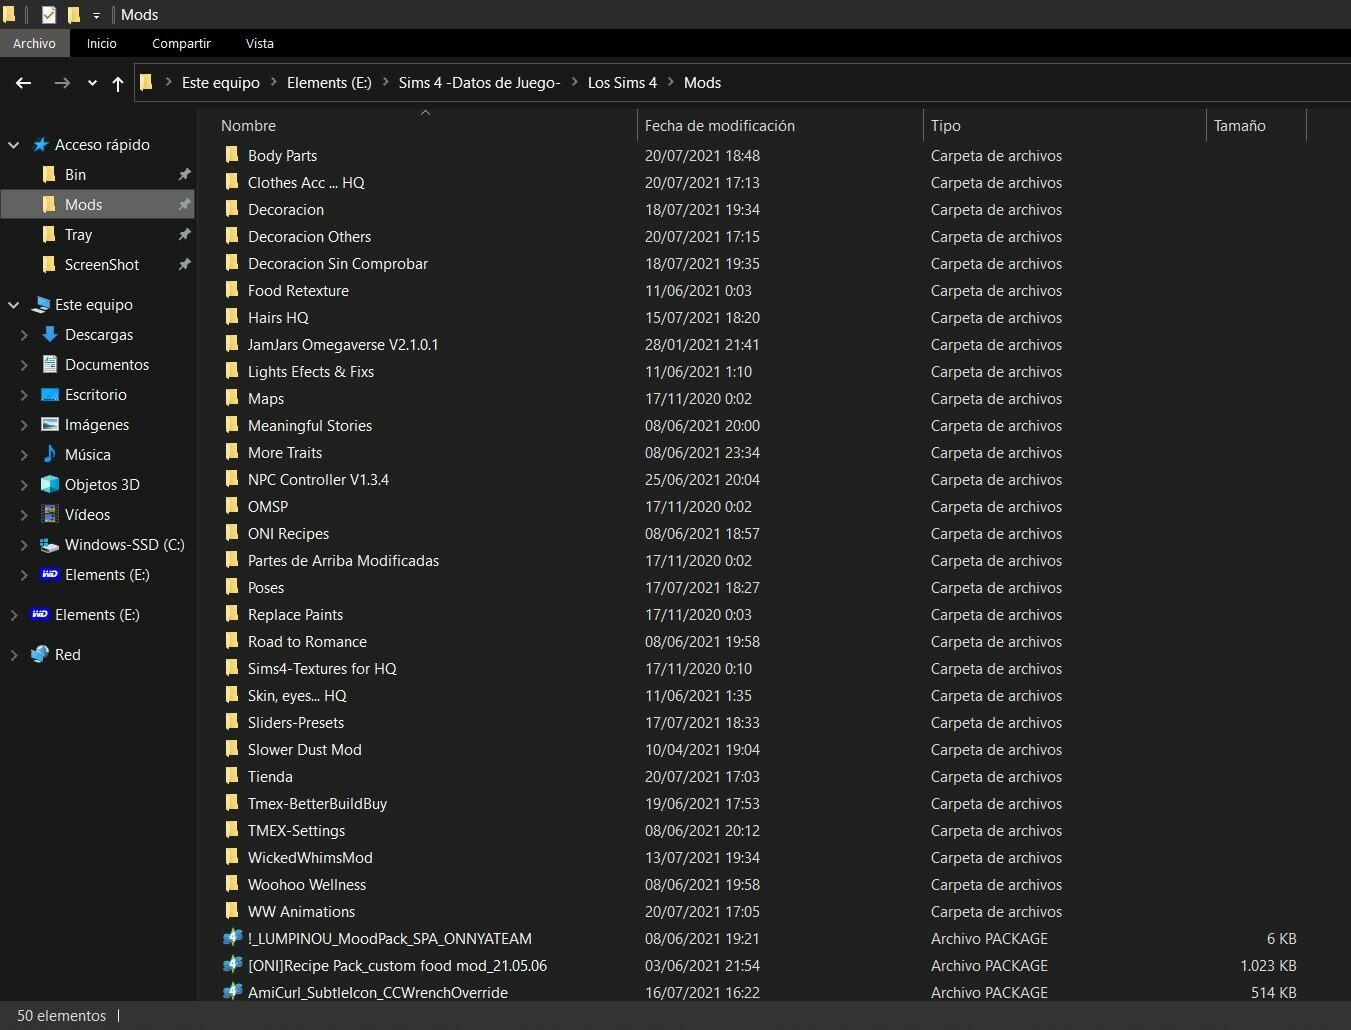Image resolution: width=1351 pixels, height=1030 pixels.
Task: Click the Escritorio desktop icon
Action: [x=49, y=394]
